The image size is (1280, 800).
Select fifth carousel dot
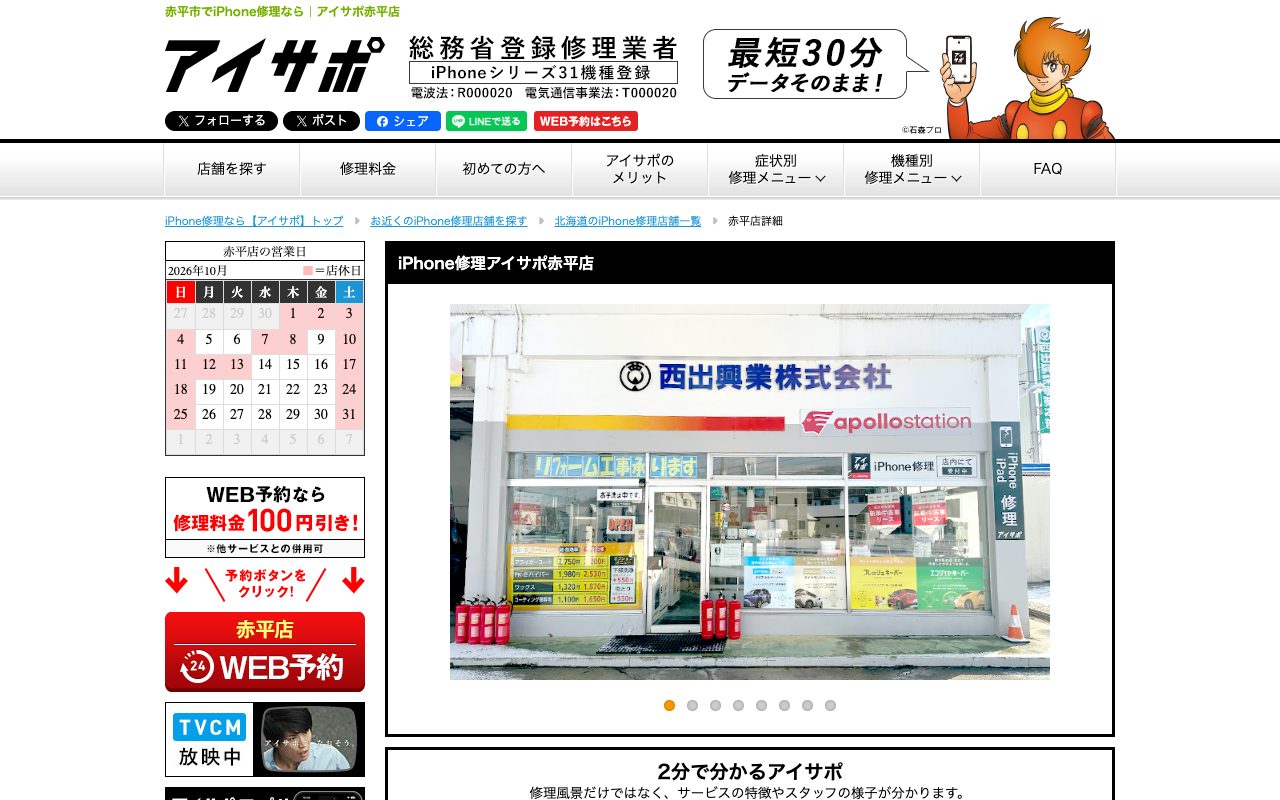click(761, 705)
